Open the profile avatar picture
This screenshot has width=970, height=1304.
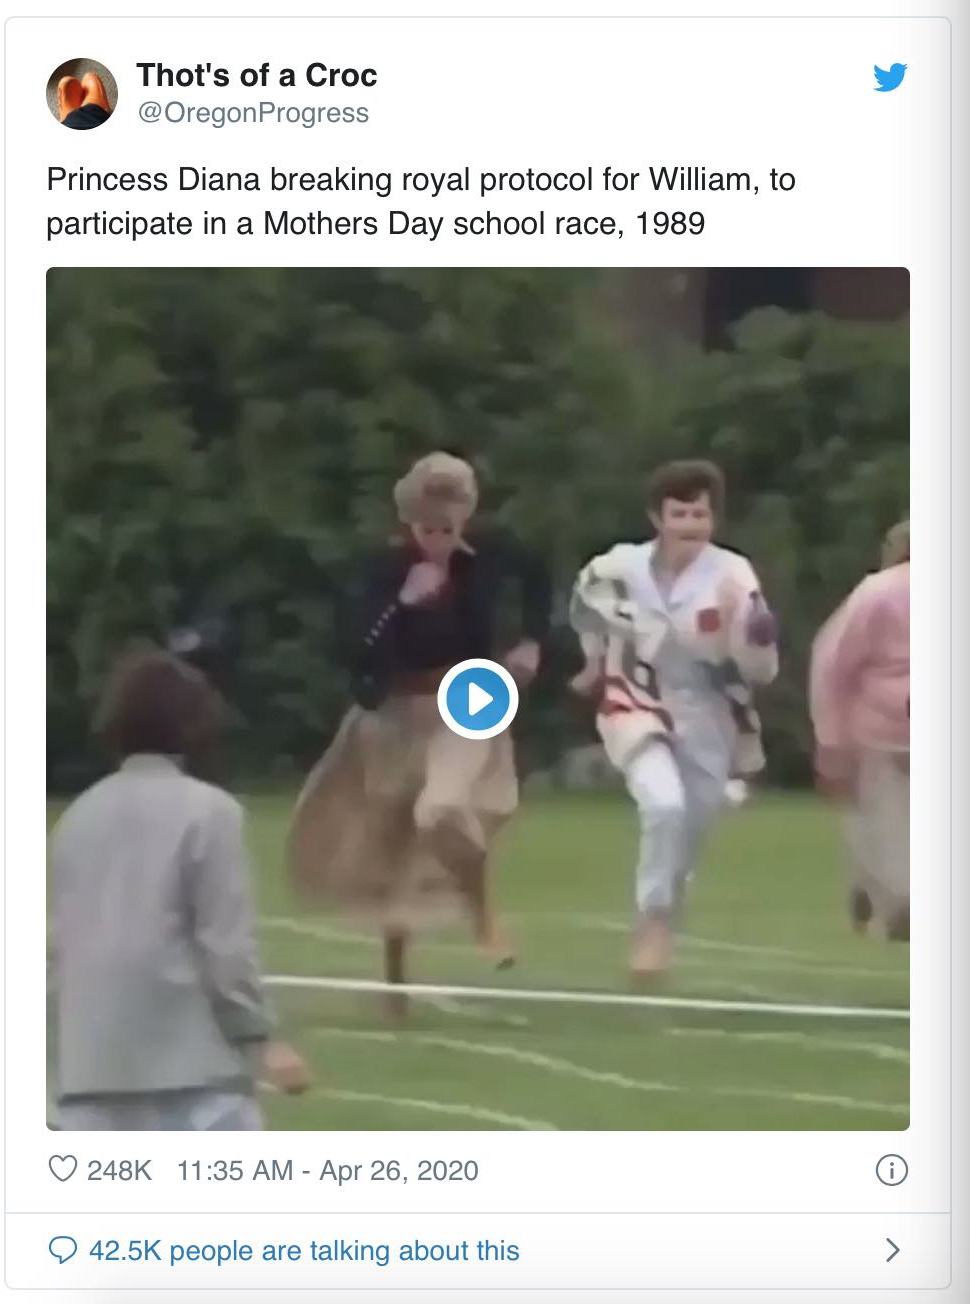click(82, 94)
